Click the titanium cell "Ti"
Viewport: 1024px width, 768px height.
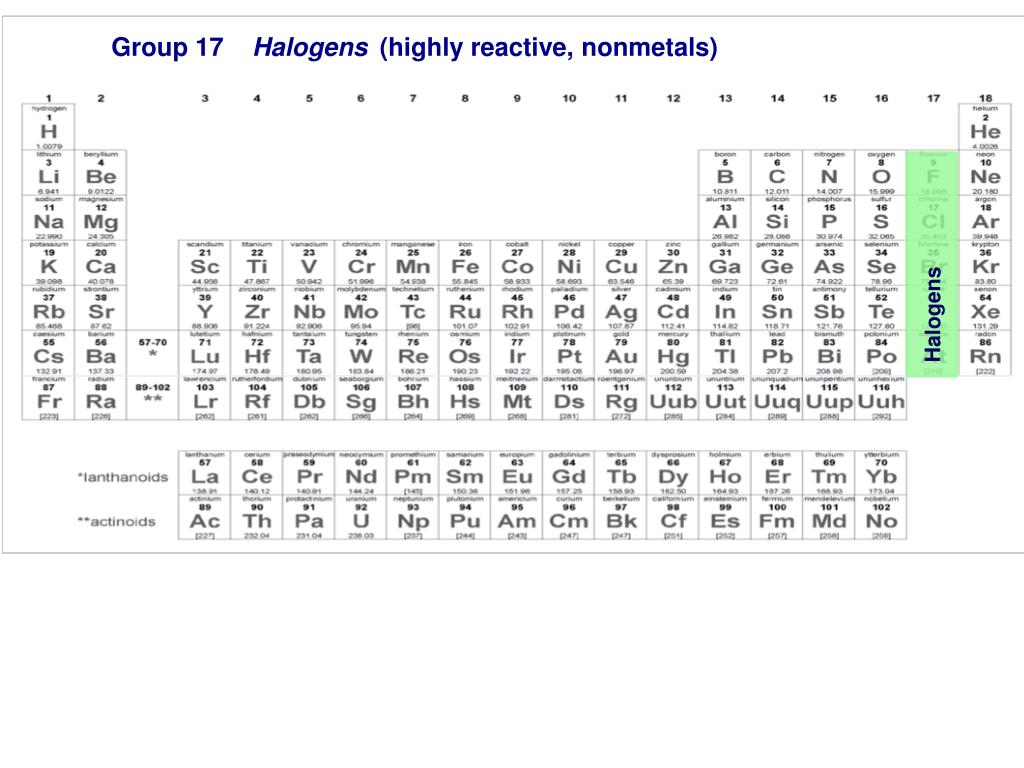tap(257, 263)
